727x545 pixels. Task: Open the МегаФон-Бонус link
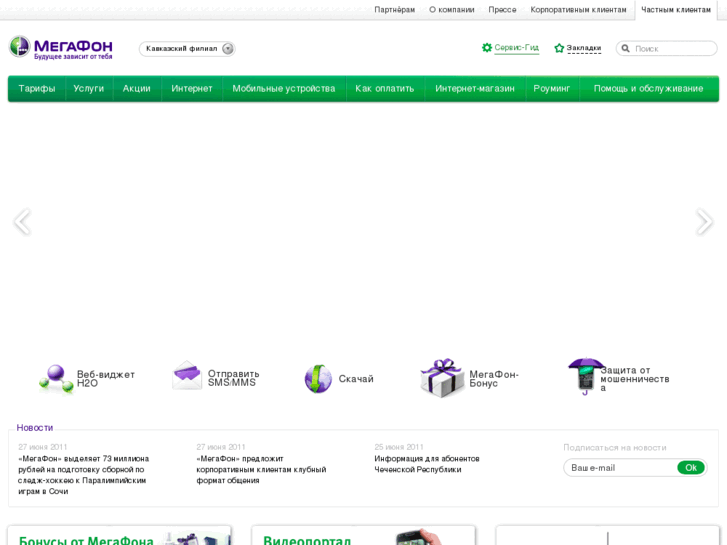(494, 378)
